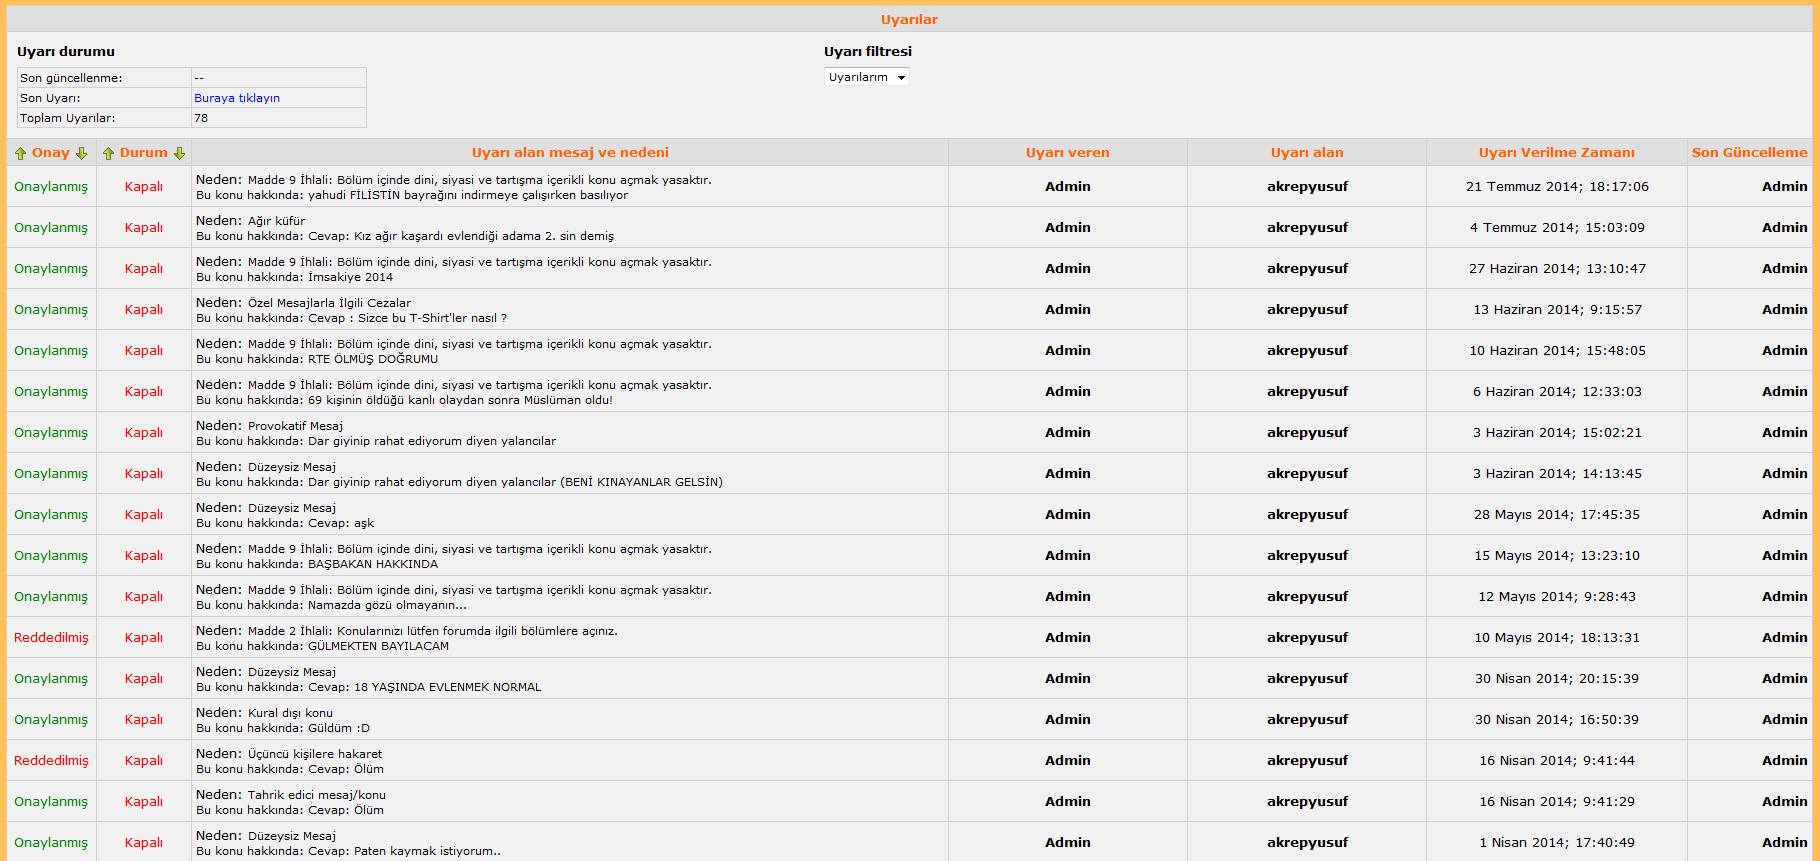Click the date '28 Mayıs 2014; 17:45:35'

(1557, 515)
